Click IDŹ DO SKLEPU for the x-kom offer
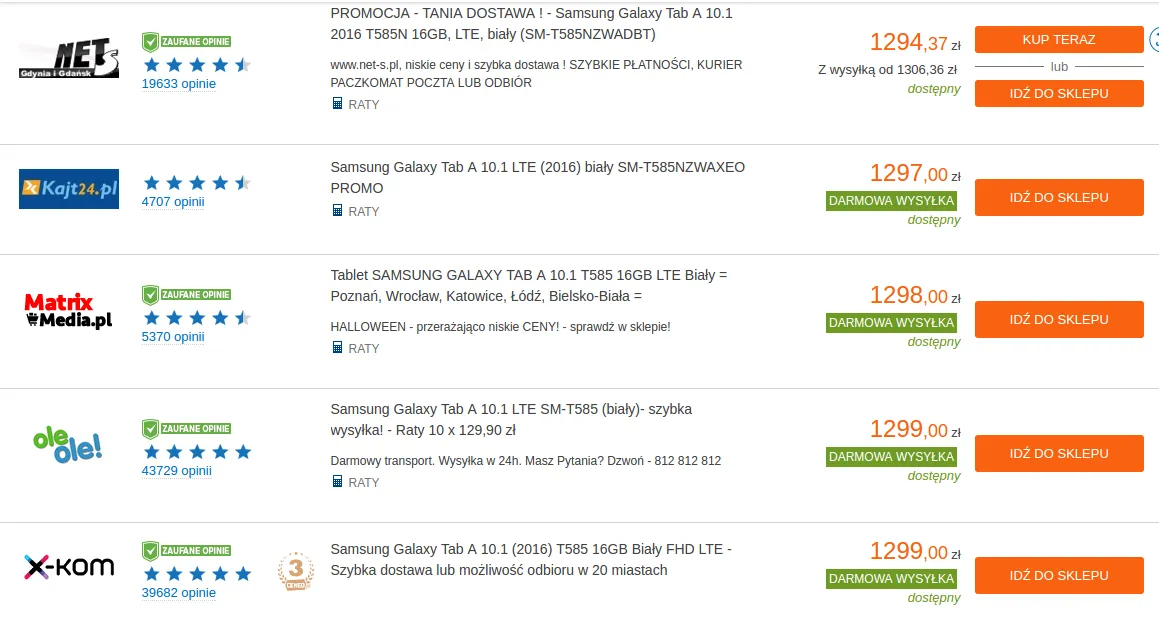The width and height of the screenshot is (1159, 624). coord(1058,576)
